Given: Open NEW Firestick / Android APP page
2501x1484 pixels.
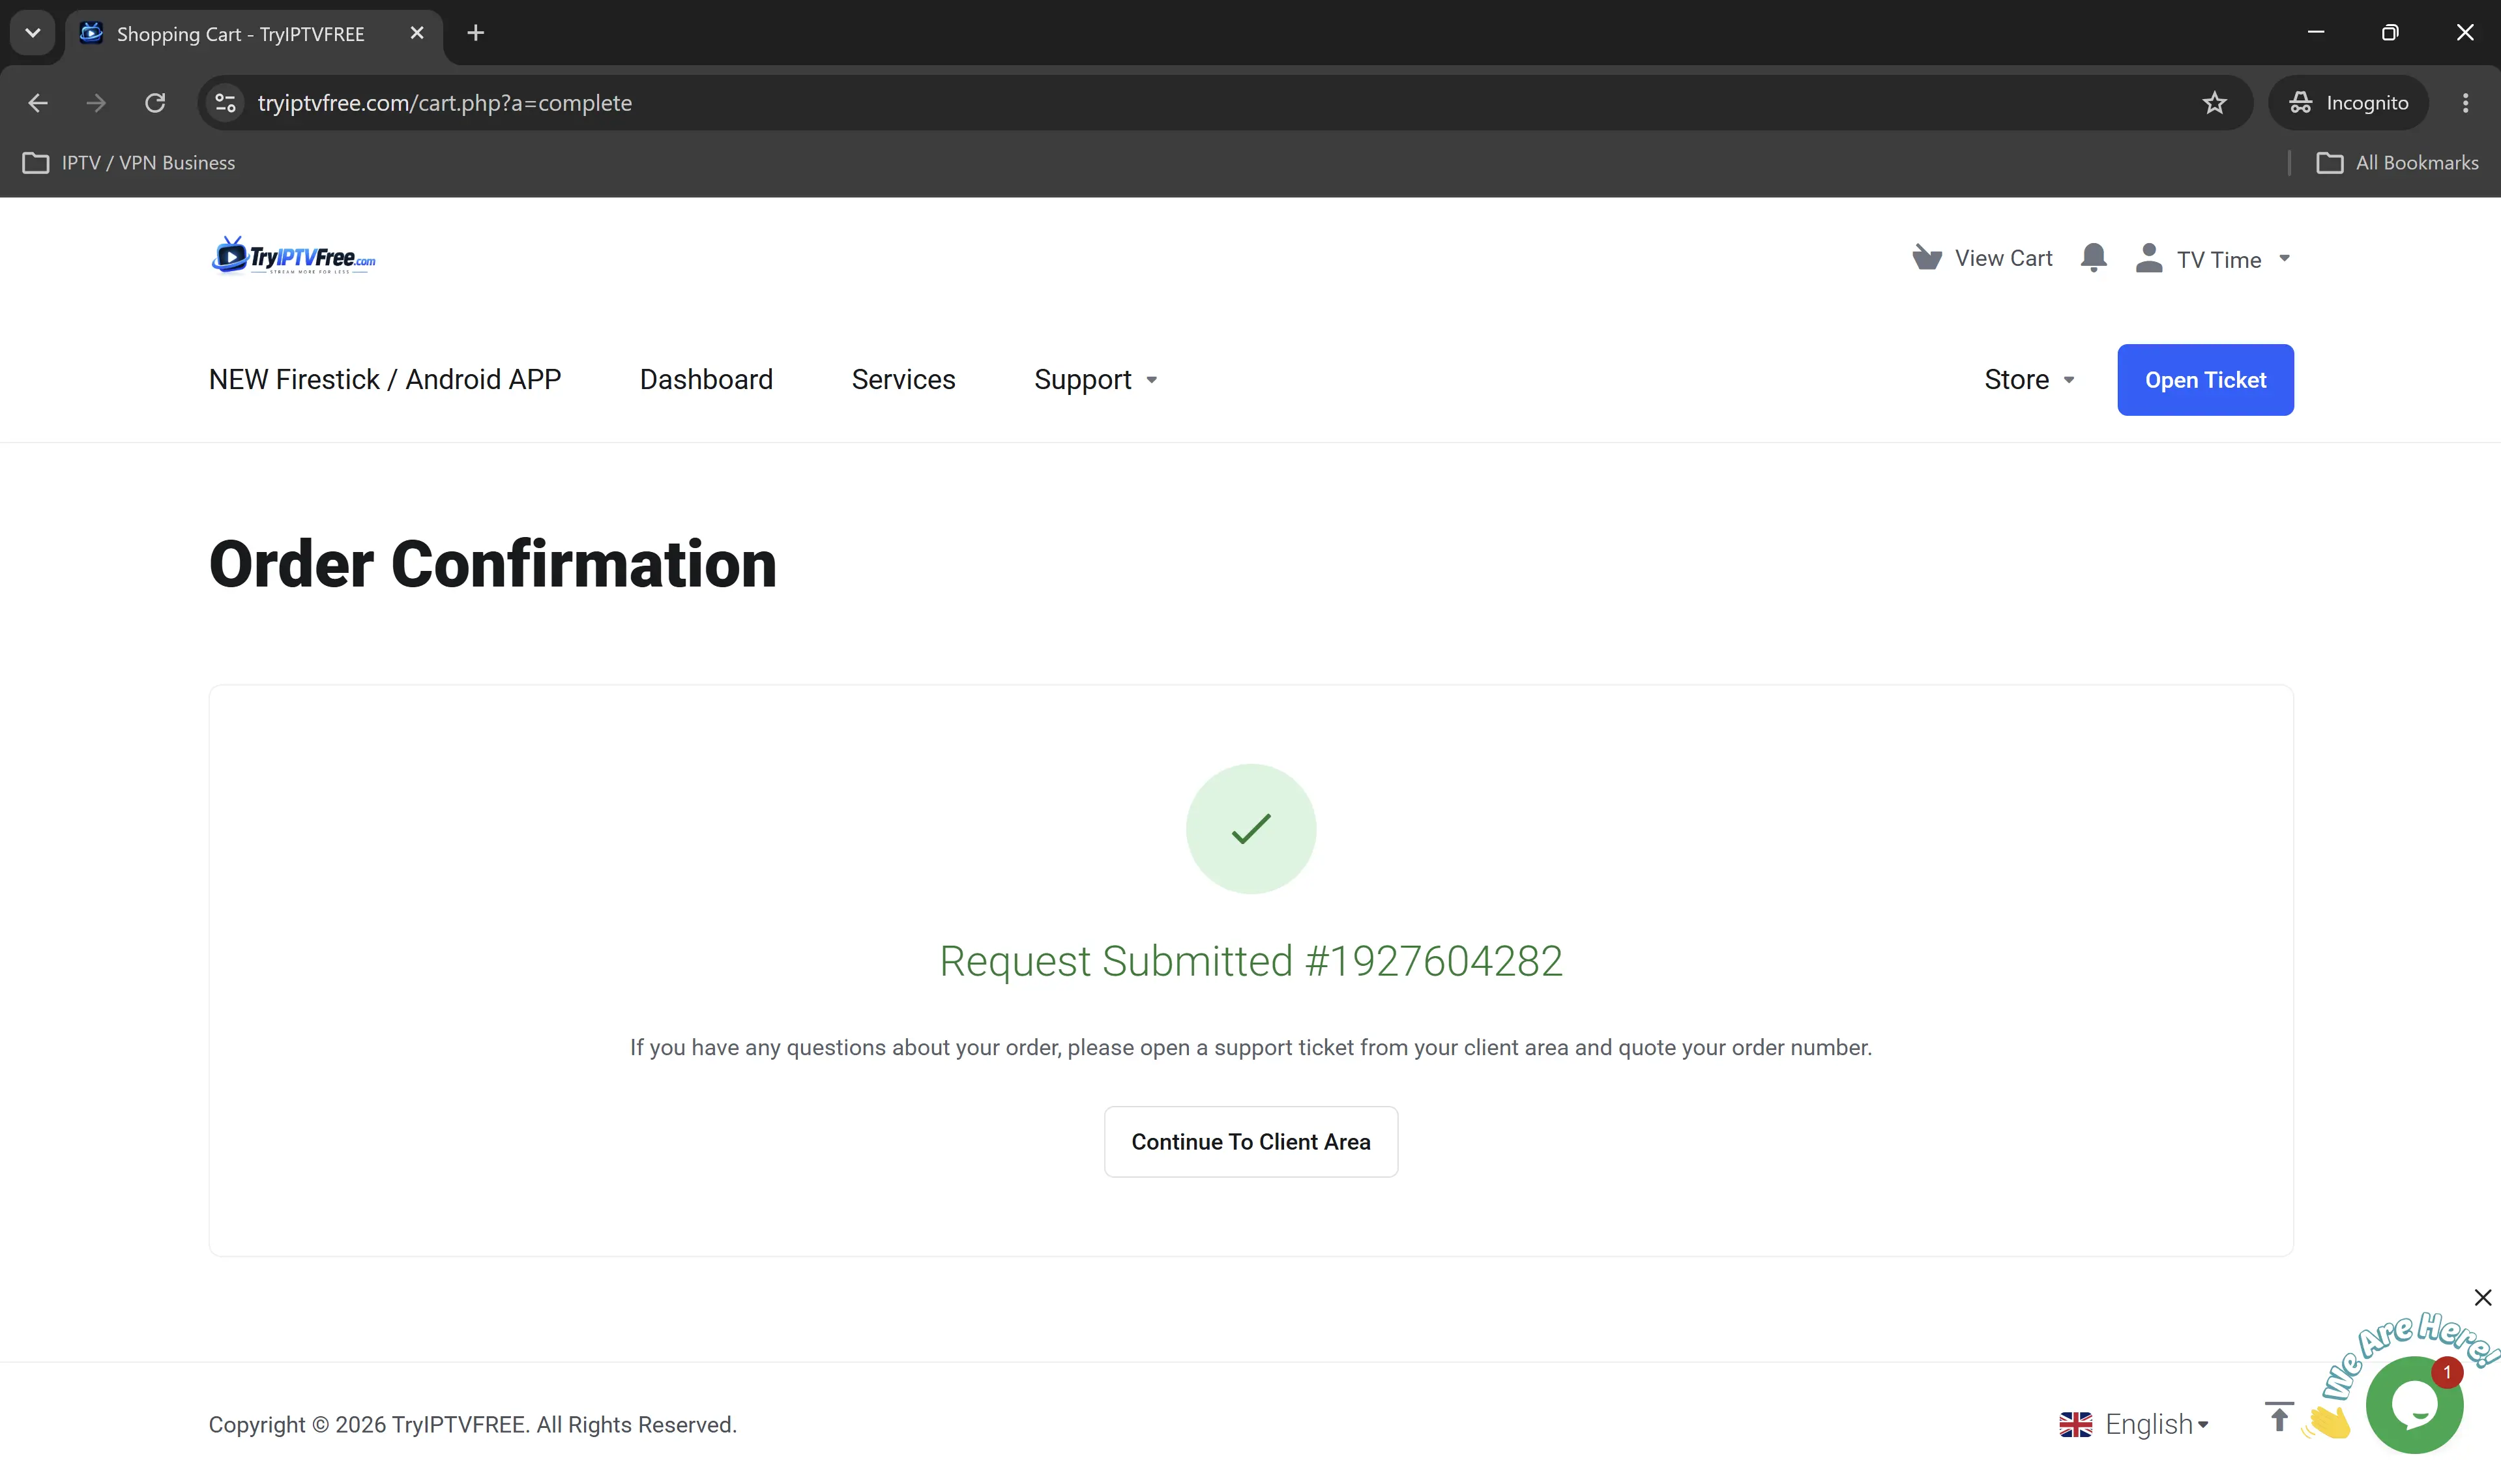Looking at the screenshot, I should pos(385,380).
